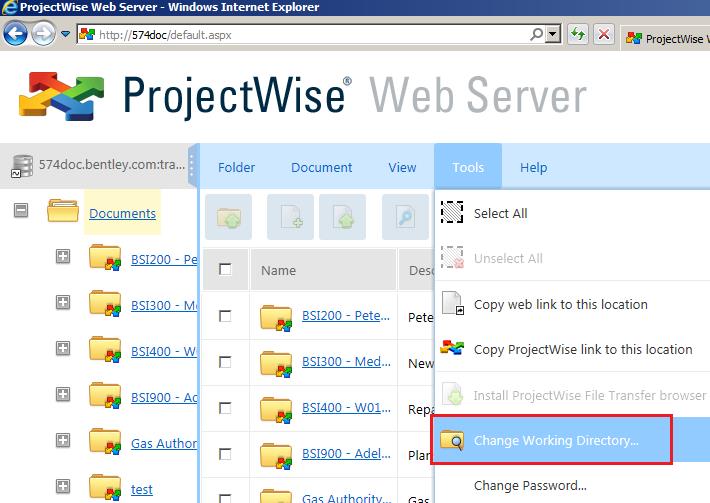Click the 574doc.bentley.com datasource label

pos(112,164)
